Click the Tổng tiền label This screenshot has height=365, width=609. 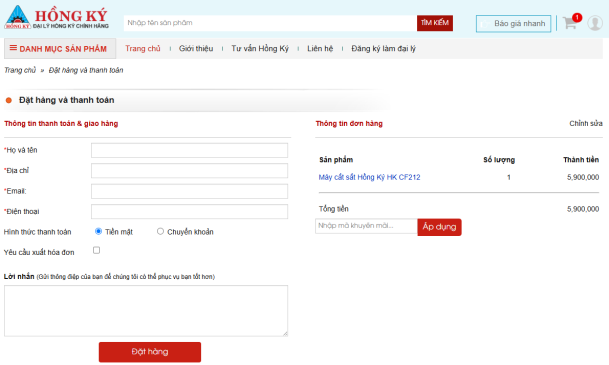point(334,209)
